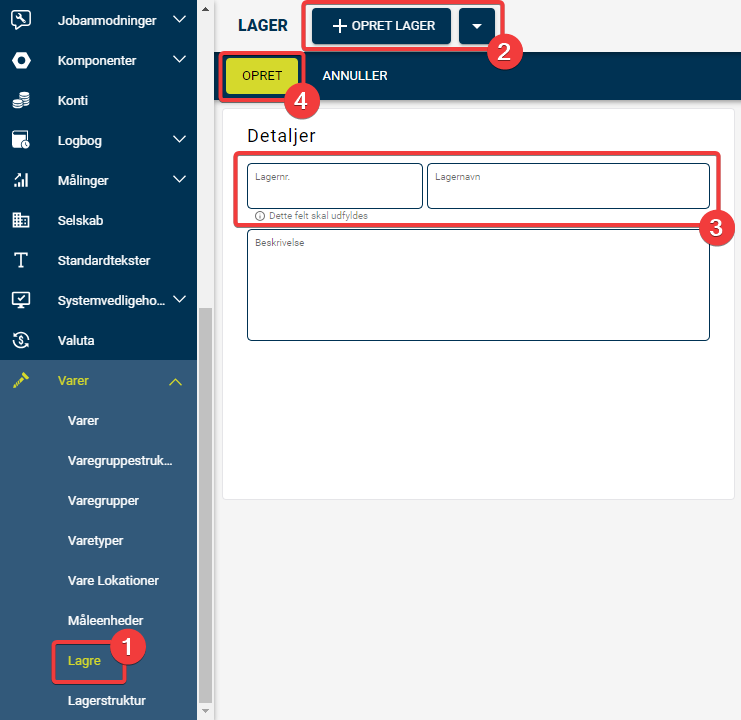The image size is (741, 720).
Task: Click the Konti coins icon
Action: click(x=21, y=100)
